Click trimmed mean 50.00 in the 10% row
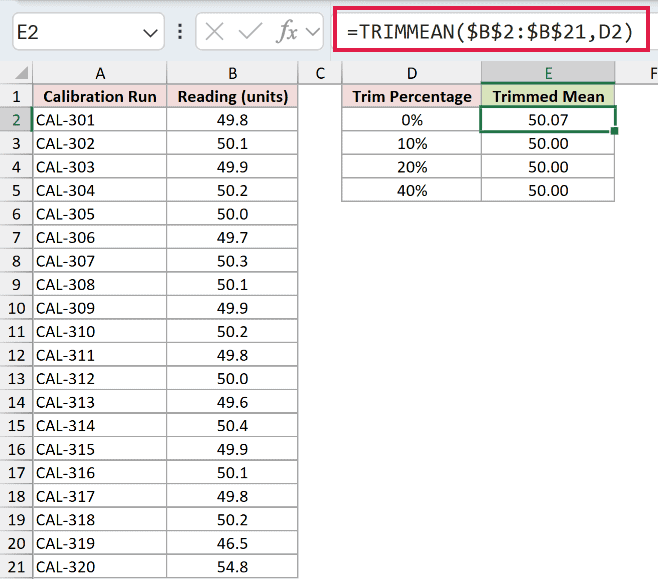The width and height of the screenshot is (658, 579). [x=548, y=143]
